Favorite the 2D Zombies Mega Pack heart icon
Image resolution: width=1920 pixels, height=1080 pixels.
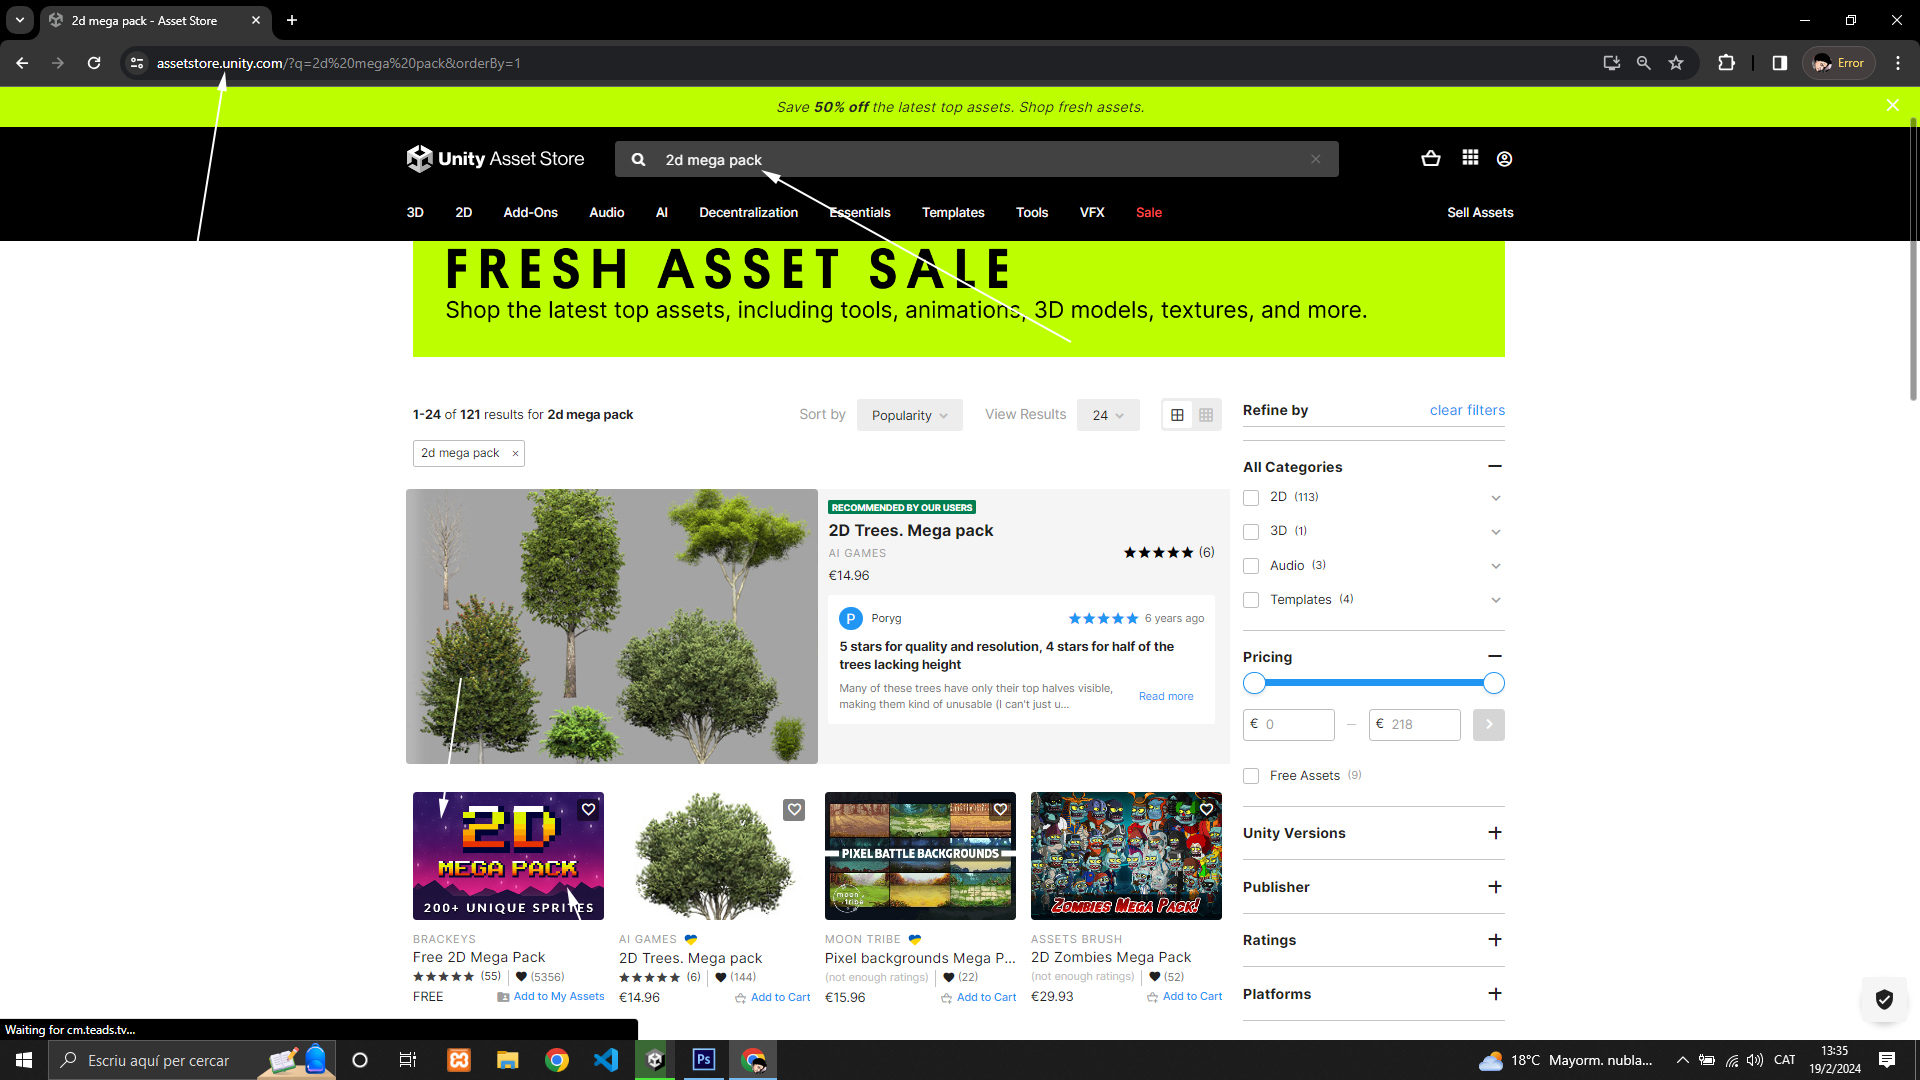(1207, 810)
